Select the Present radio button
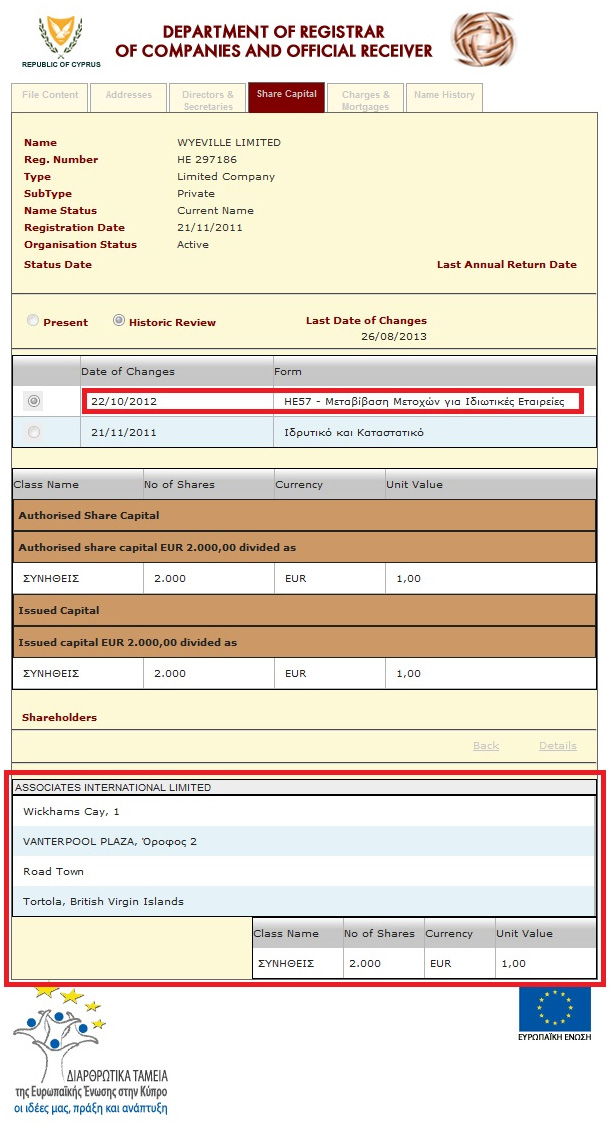Viewport: 613px width, 1137px height. 33,321
